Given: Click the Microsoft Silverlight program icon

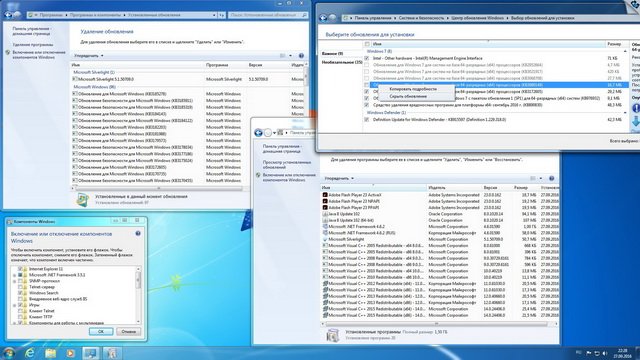Looking at the screenshot, I should click(325, 239).
